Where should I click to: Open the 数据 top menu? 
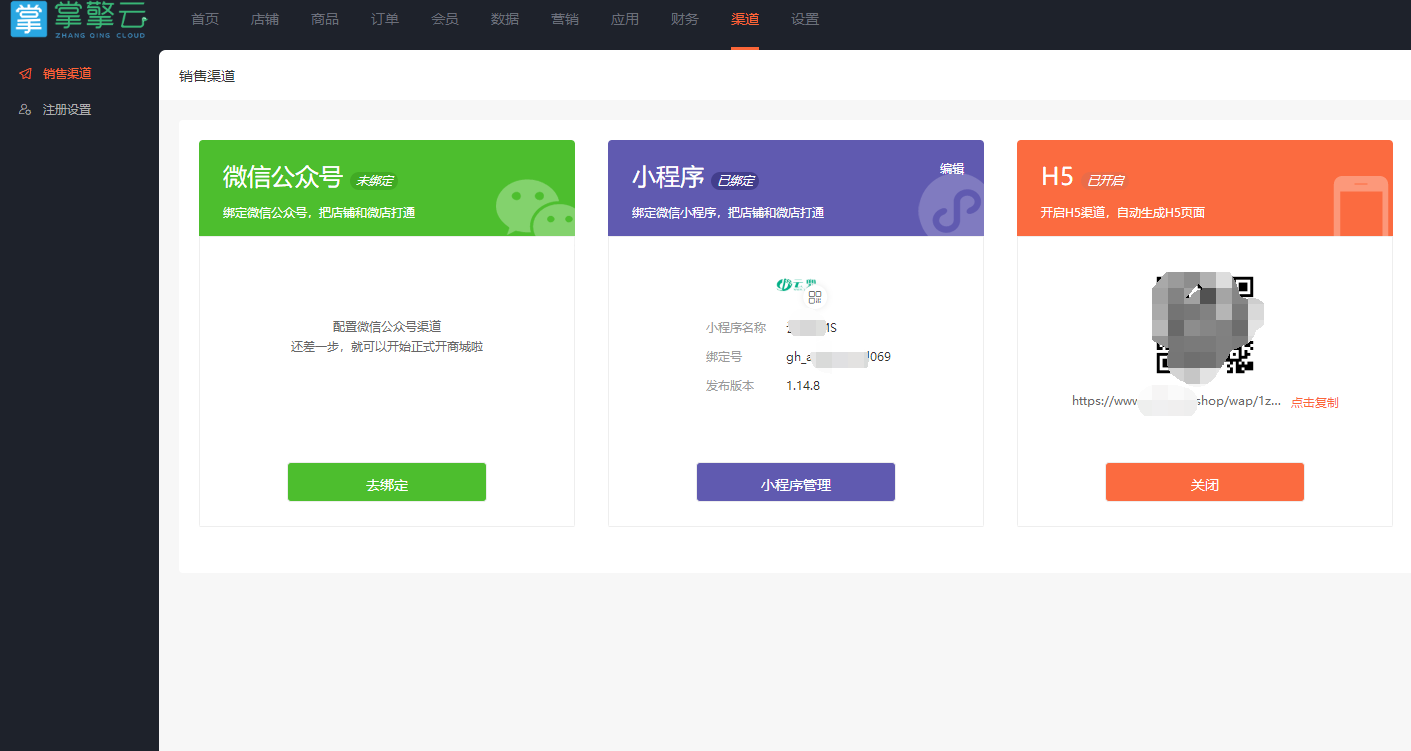pyautogui.click(x=505, y=19)
